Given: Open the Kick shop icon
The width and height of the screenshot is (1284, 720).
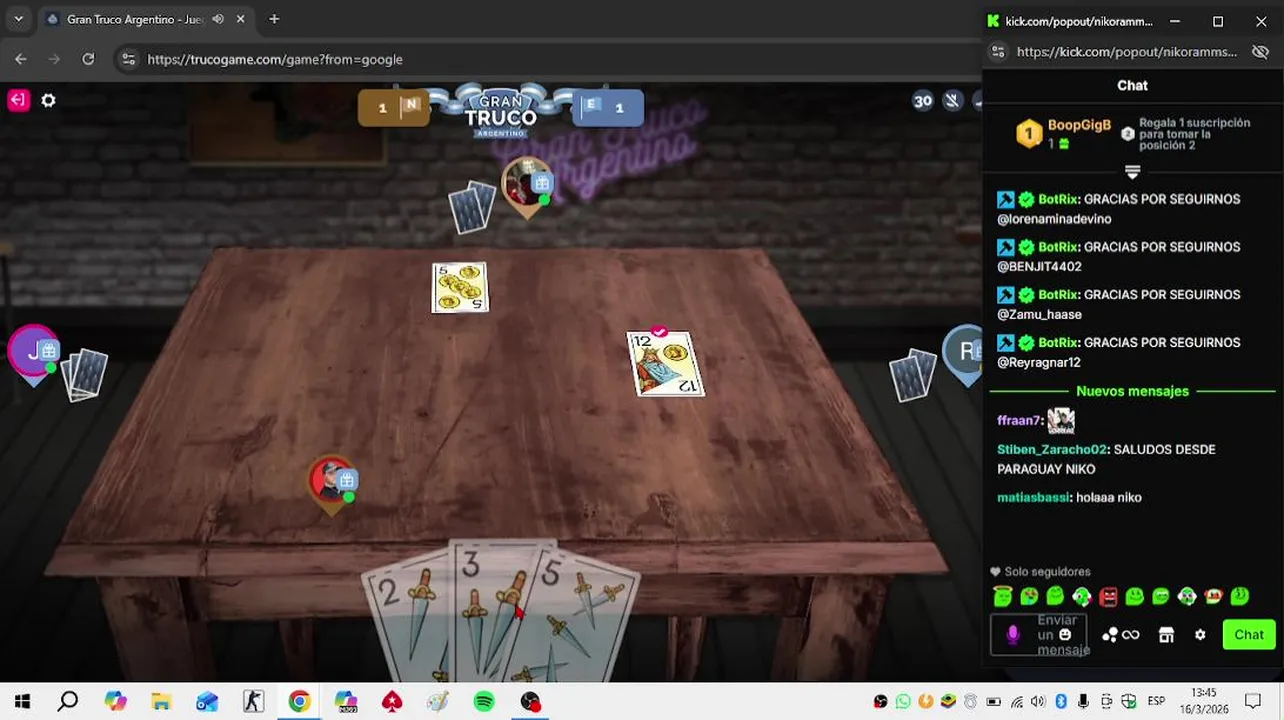Looking at the screenshot, I should [x=1166, y=635].
